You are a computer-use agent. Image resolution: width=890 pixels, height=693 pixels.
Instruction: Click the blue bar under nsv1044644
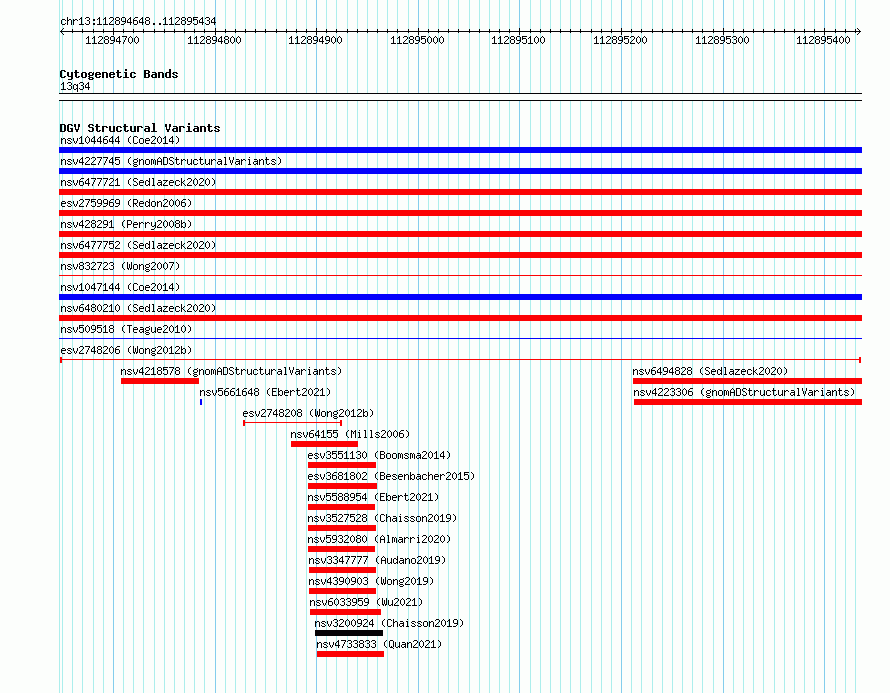coord(460,150)
